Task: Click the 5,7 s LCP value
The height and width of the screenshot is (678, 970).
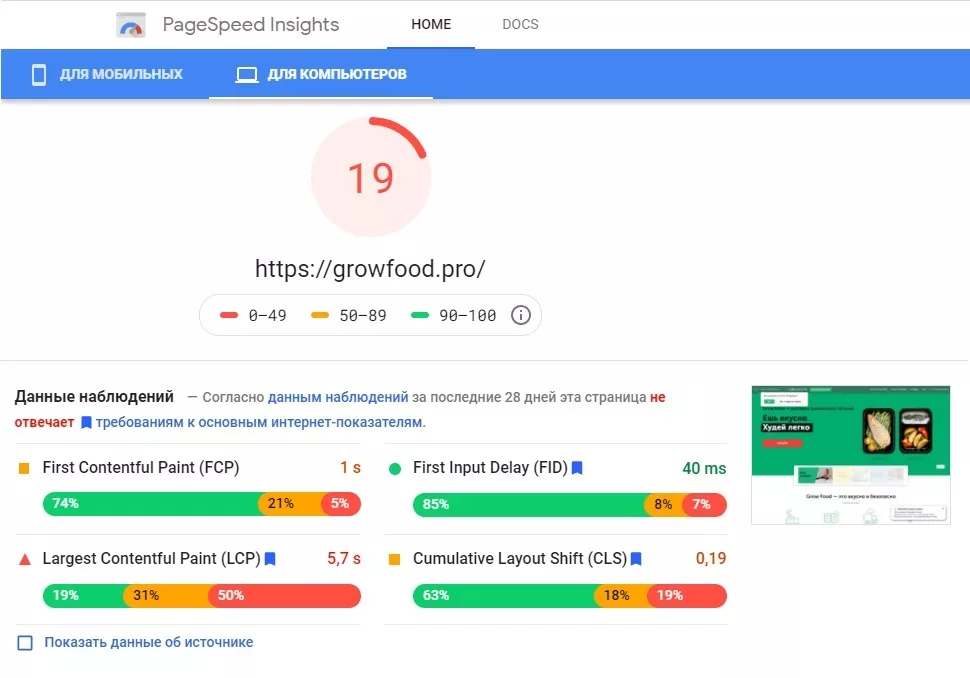Action: tap(344, 559)
